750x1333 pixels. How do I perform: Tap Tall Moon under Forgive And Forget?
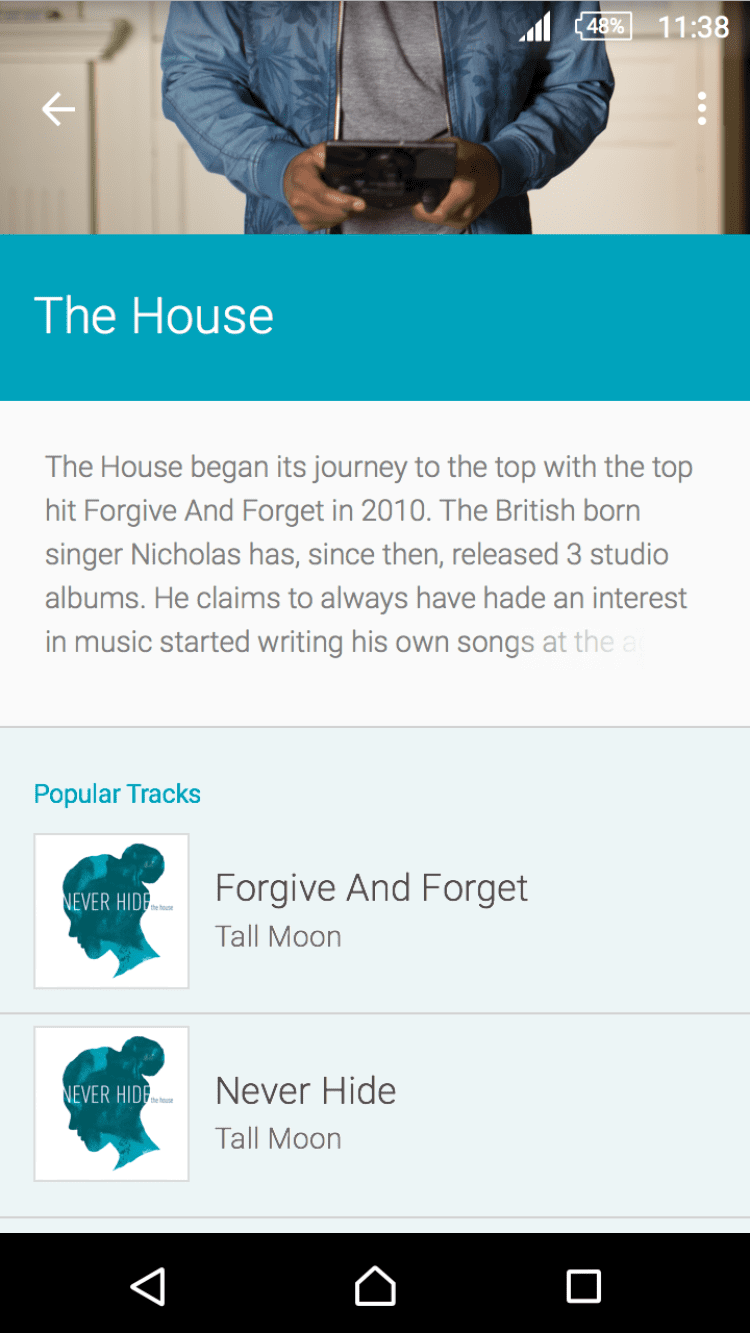[x=278, y=937]
